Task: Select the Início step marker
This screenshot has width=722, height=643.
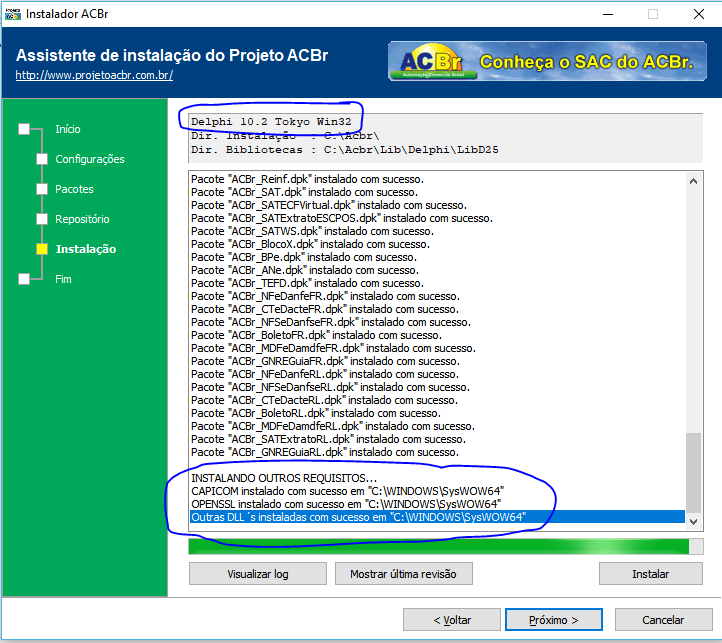Action: (x=24, y=129)
